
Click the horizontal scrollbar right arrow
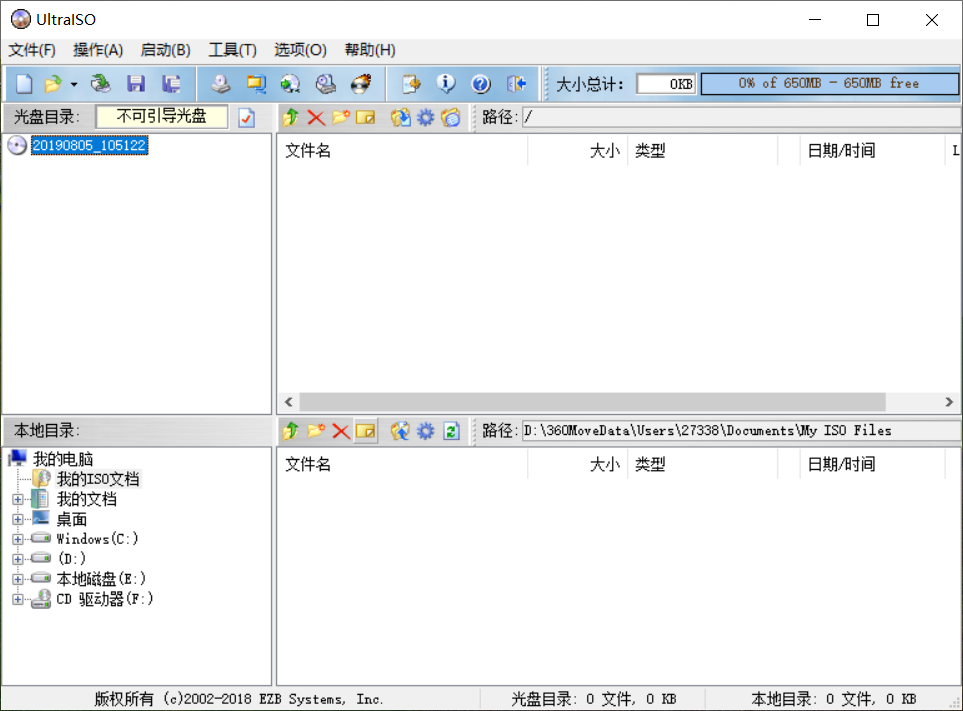[x=949, y=402]
